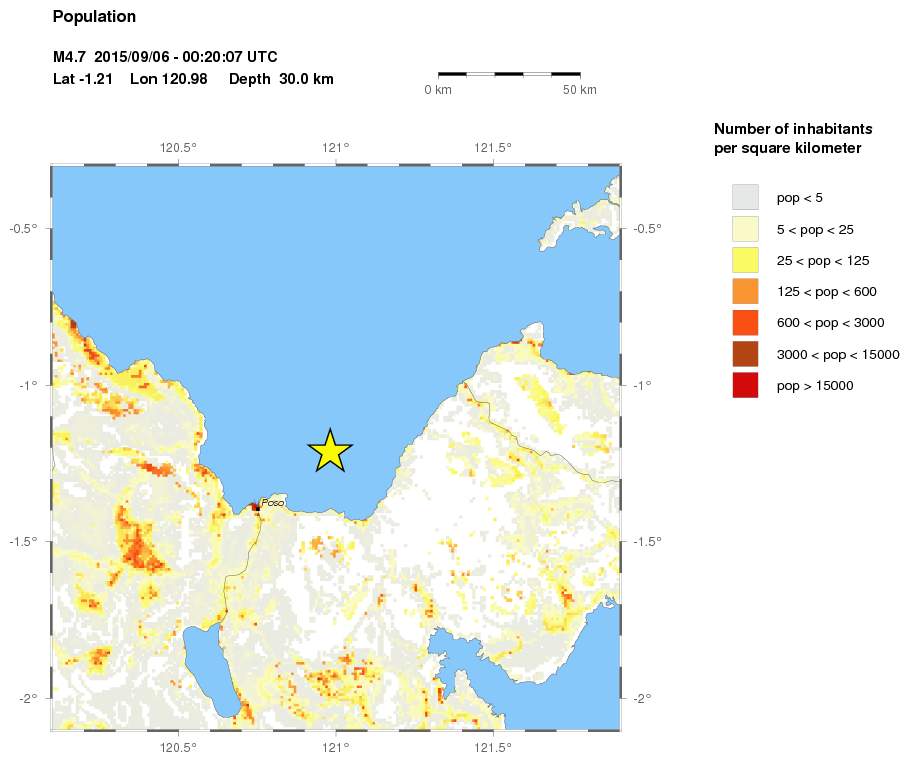Click the '121°' longitude label above map
Screen dimensions: 910x762
[x=335, y=148]
